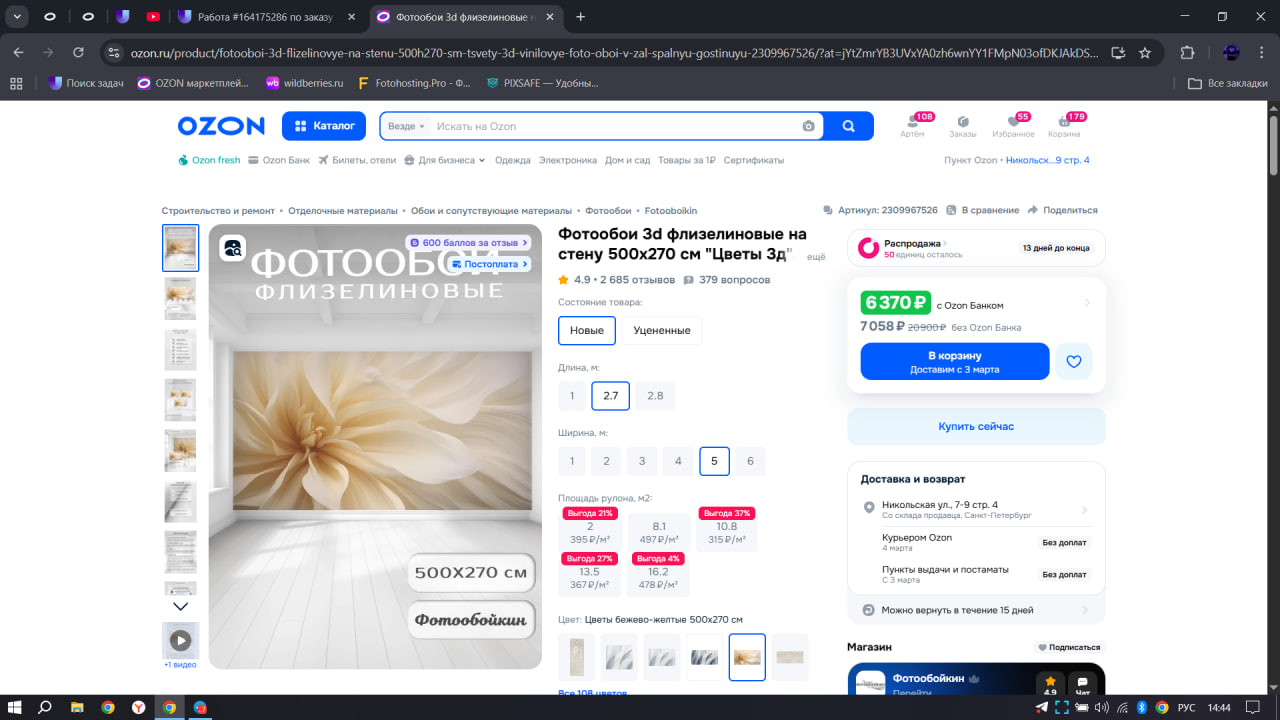
Task: Select the selected beige-yellow flower color swatch
Action: pyautogui.click(x=747, y=657)
